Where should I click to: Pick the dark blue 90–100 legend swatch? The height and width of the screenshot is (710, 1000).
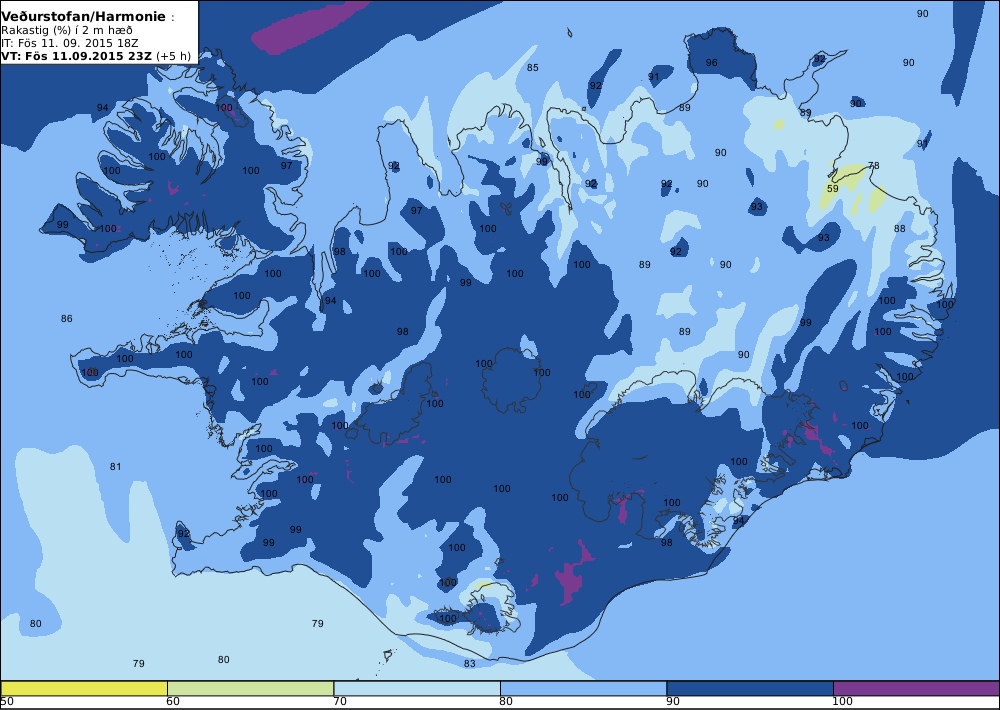point(750,688)
